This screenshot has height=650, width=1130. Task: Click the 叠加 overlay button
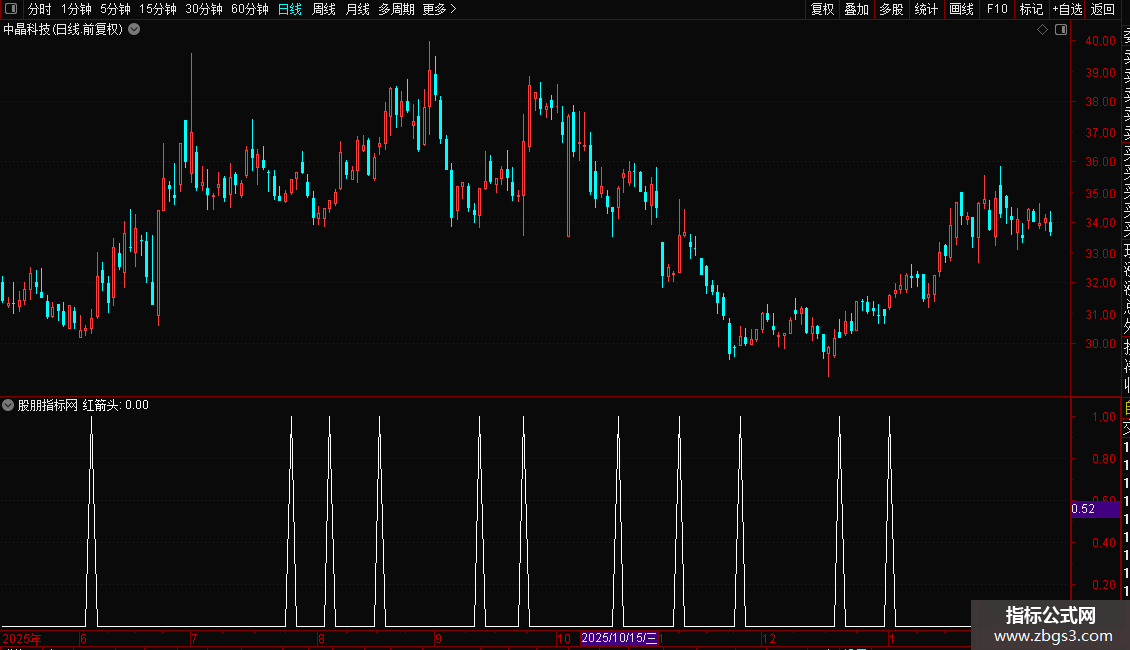pyautogui.click(x=857, y=9)
